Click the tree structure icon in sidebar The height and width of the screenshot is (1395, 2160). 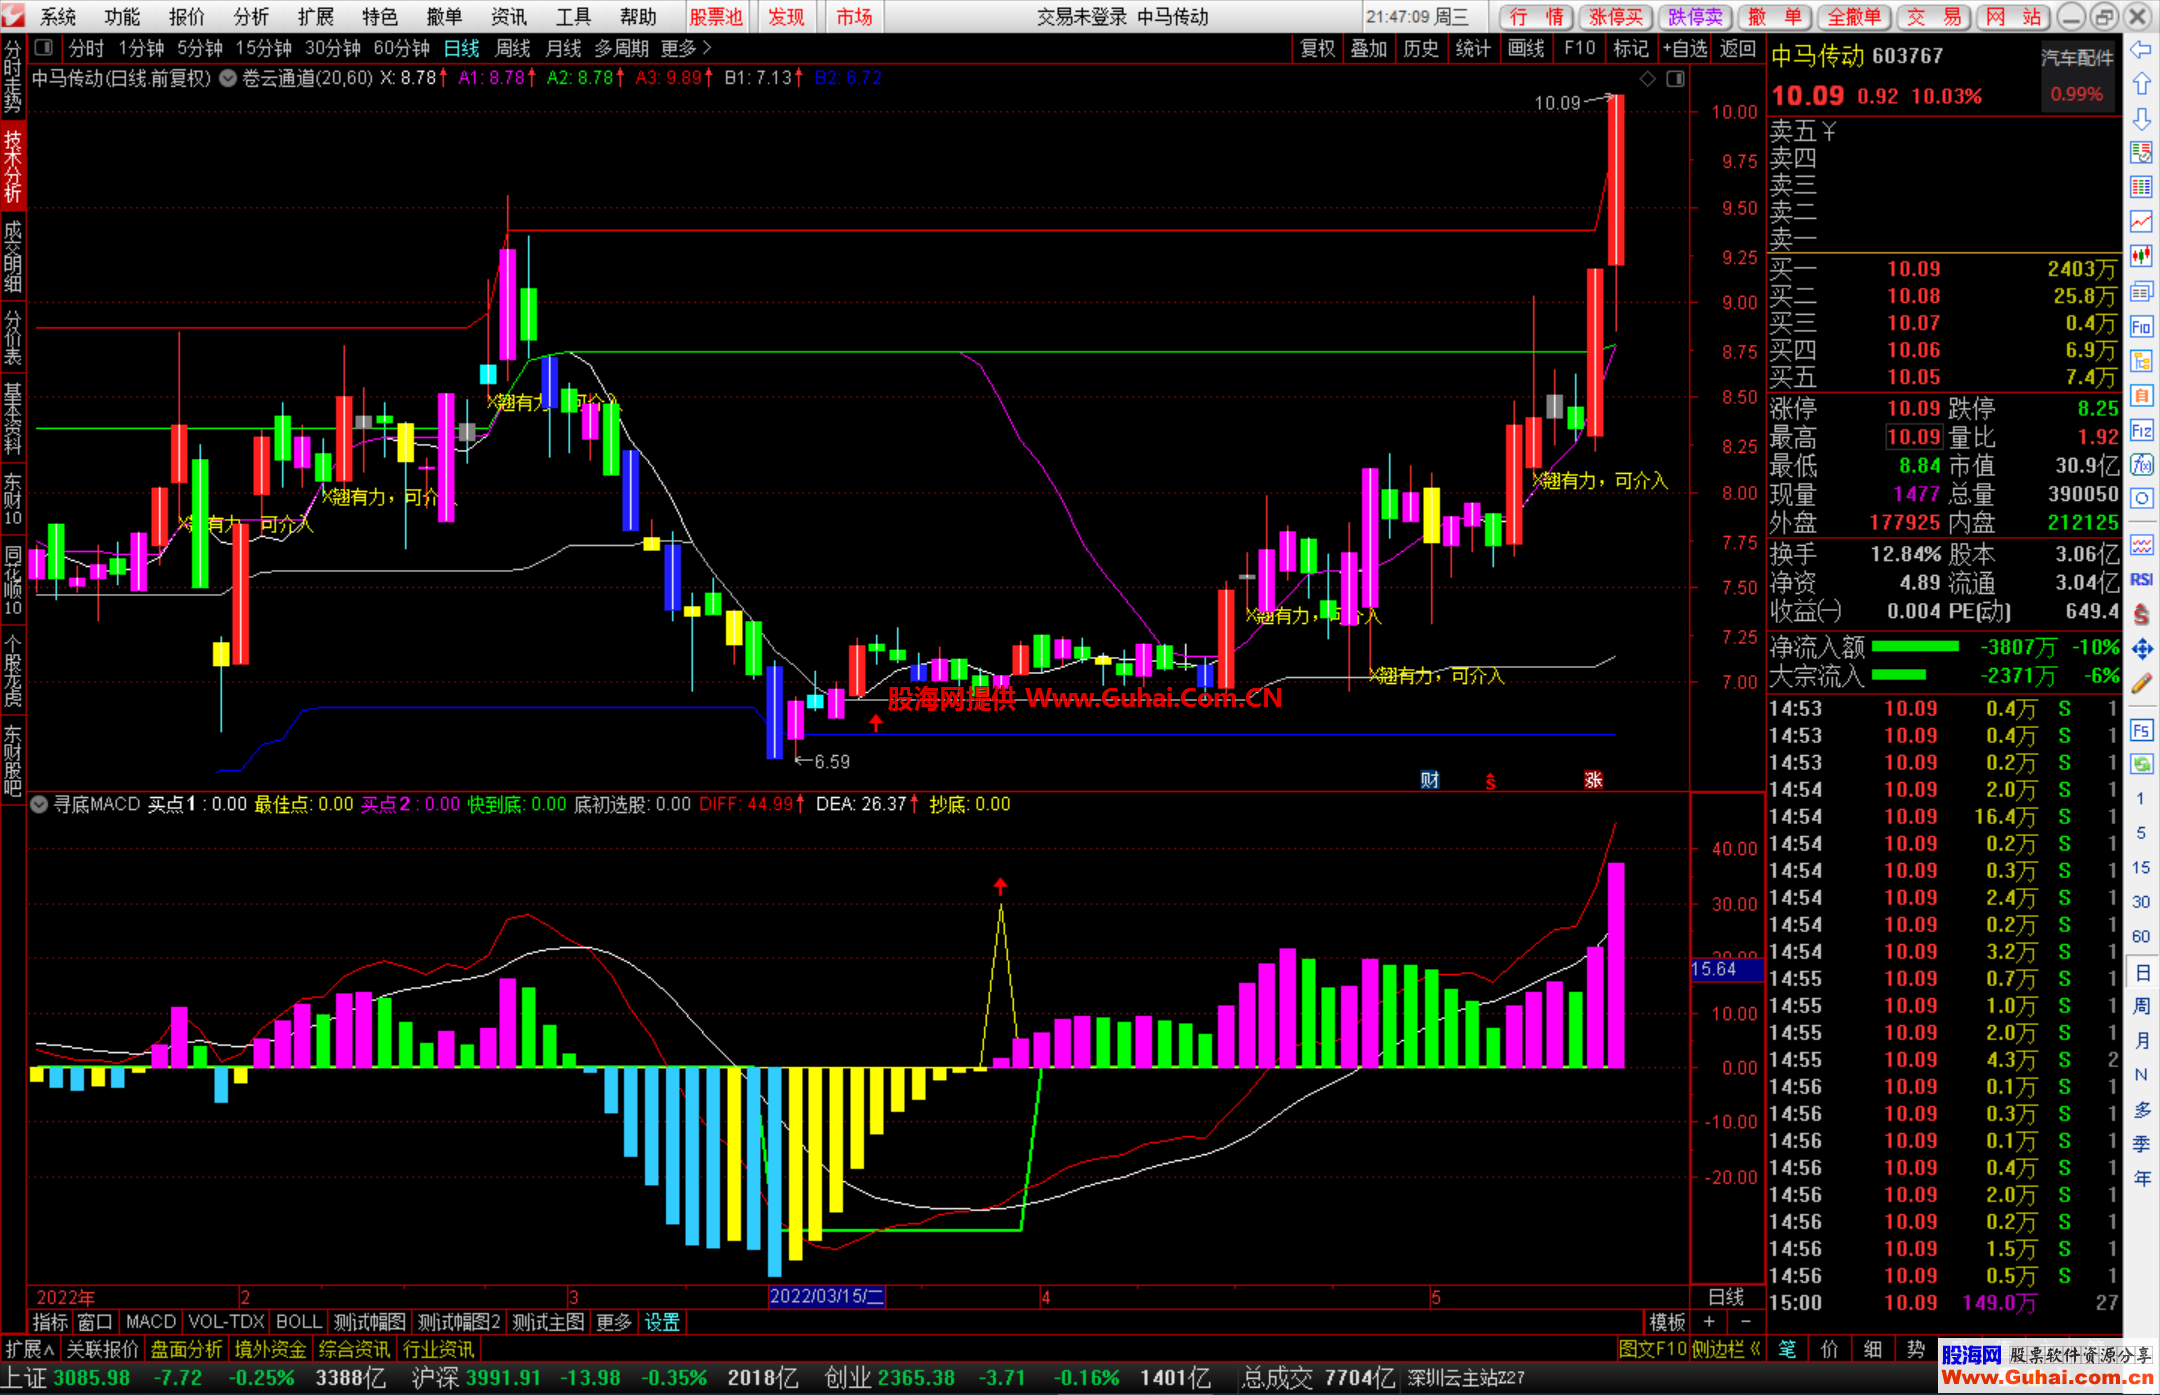[x=2141, y=361]
